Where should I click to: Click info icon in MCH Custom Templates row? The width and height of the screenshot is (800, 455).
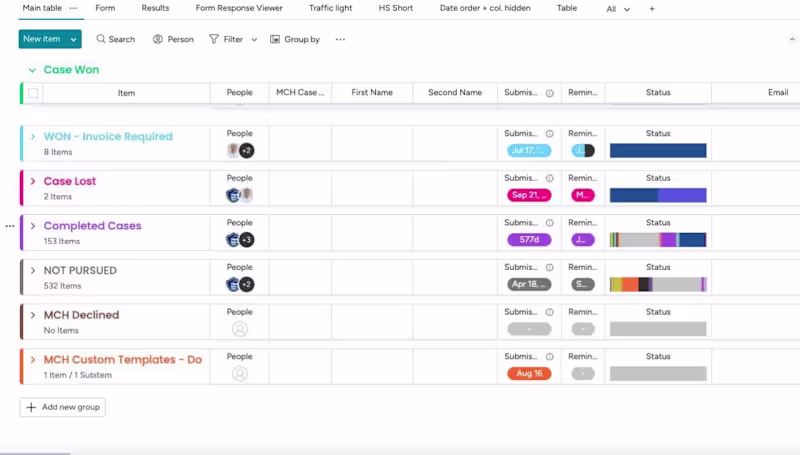click(549, 357)
